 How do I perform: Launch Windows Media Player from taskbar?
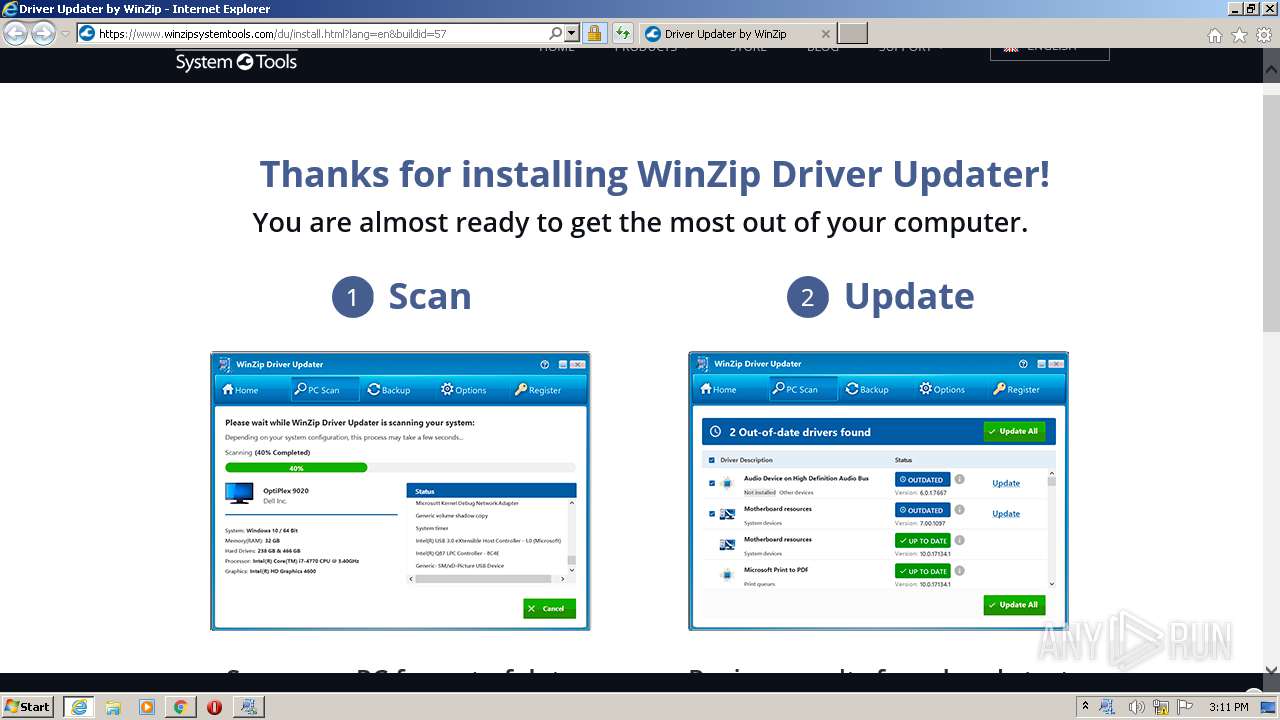(147, 707)
